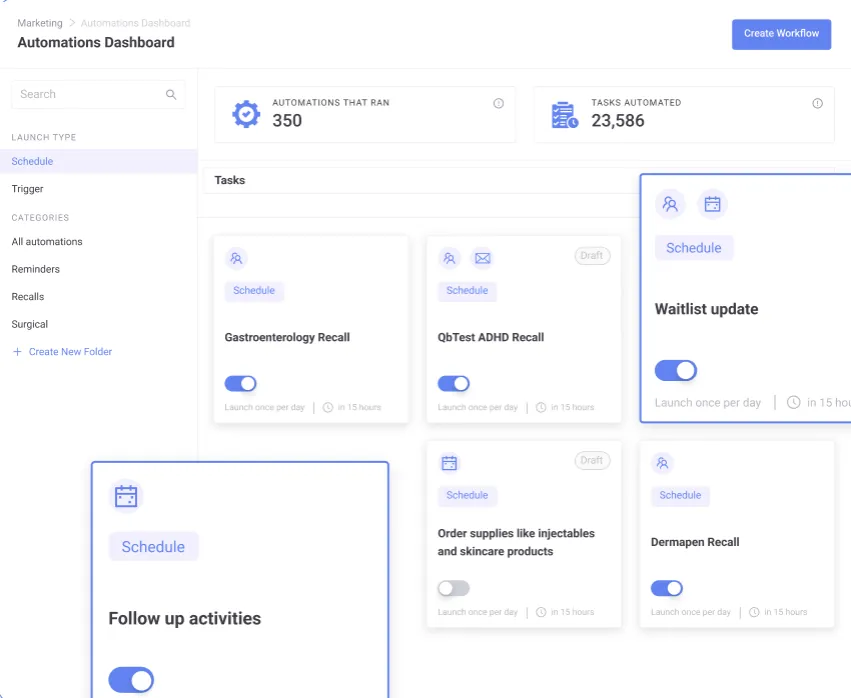Click patient icon on Dermapen Recall card
Screen dimensions: 851x698
pyautogui.click(x=662, y=463)
